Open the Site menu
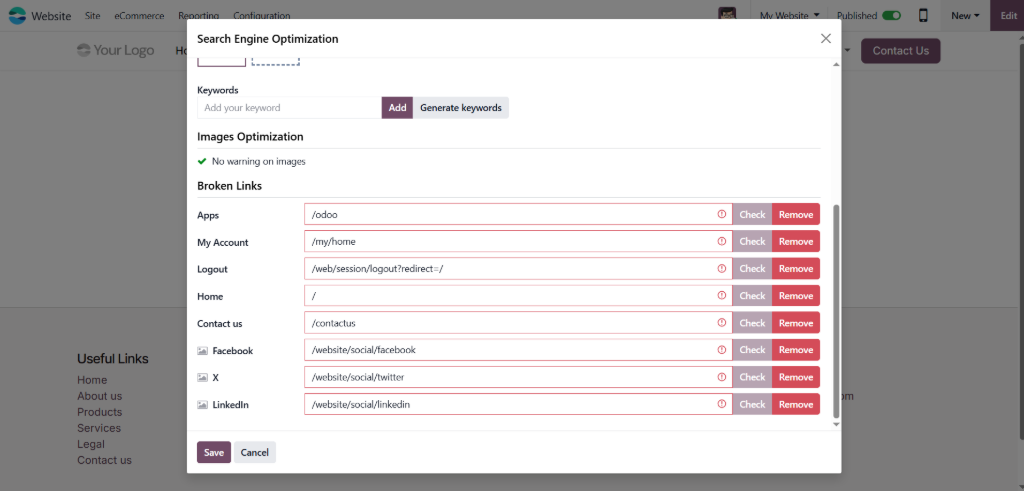 [93, 16]
